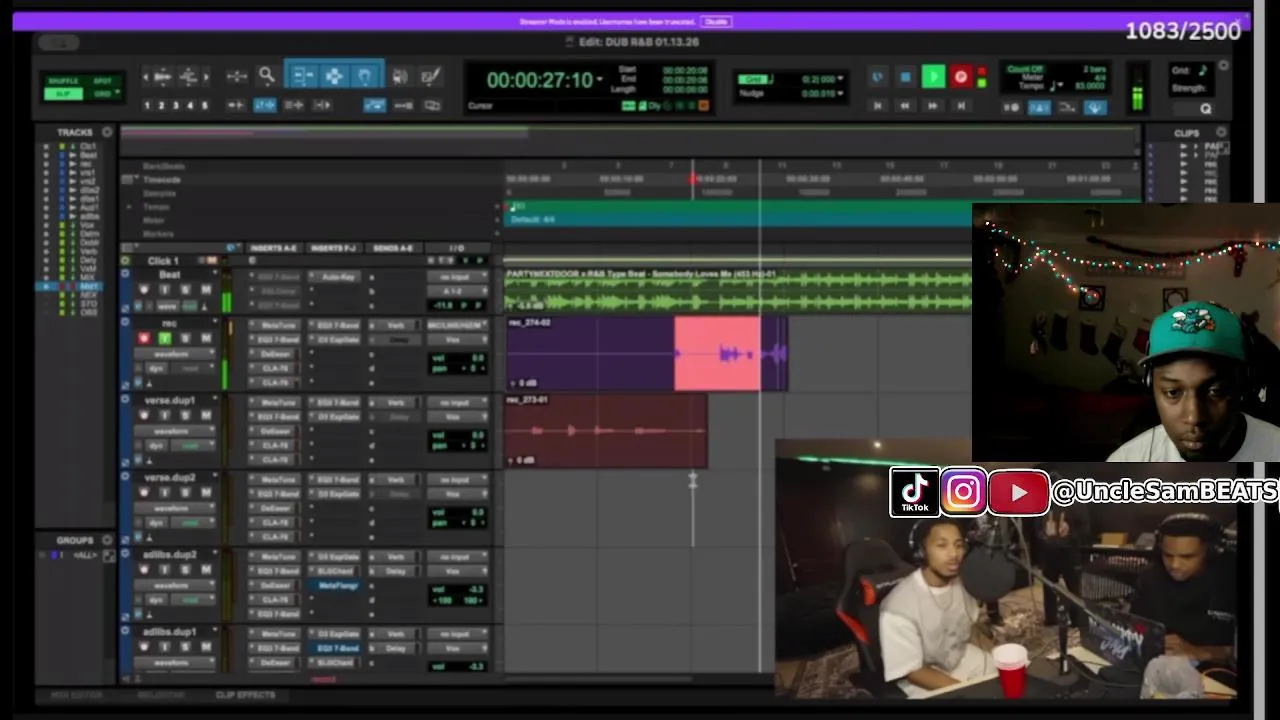
Task: Open the CLIP EFFECTS bottom tab
Action: [x=245, y=695]
